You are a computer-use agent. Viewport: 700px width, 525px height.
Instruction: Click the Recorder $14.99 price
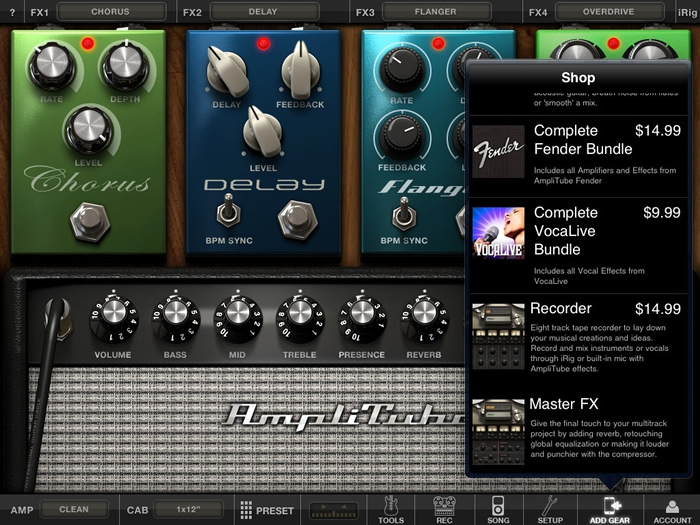click(x=658, y=309)
